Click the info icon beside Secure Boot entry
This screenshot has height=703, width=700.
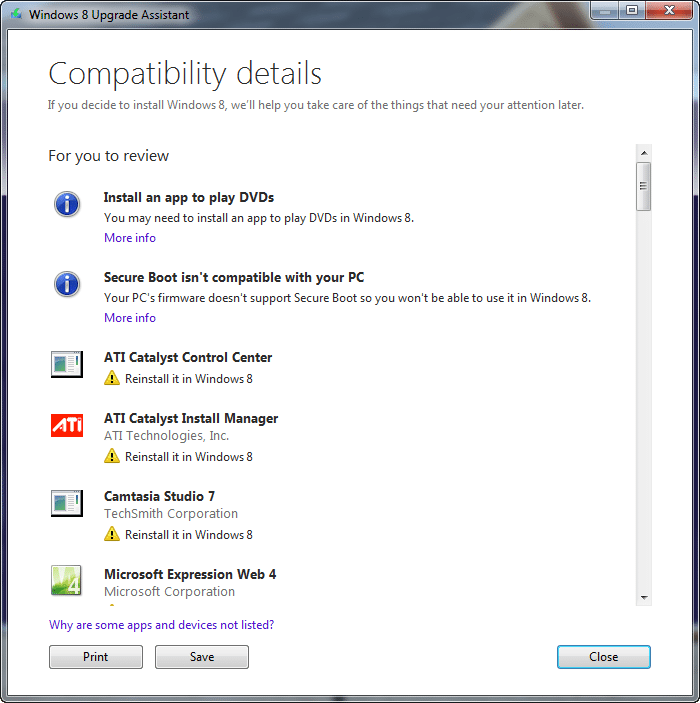pyautogui.click(x=67, y=284)
